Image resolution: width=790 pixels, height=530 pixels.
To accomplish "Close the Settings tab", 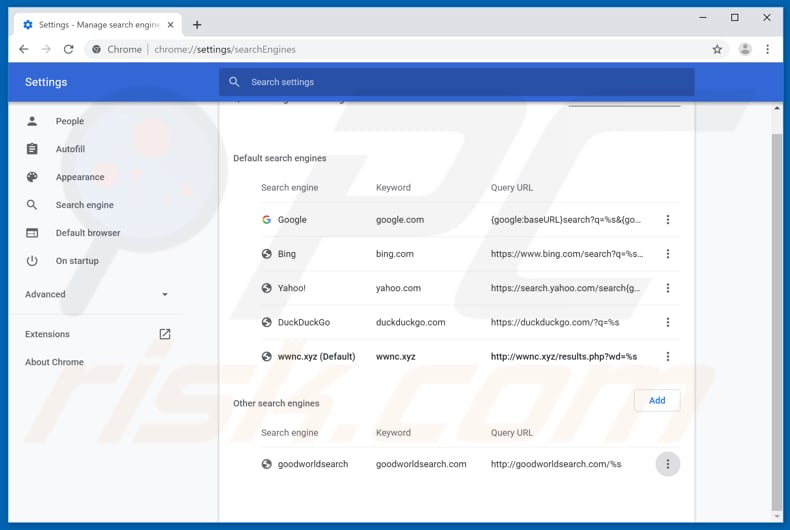I will [x=171, y=25].
